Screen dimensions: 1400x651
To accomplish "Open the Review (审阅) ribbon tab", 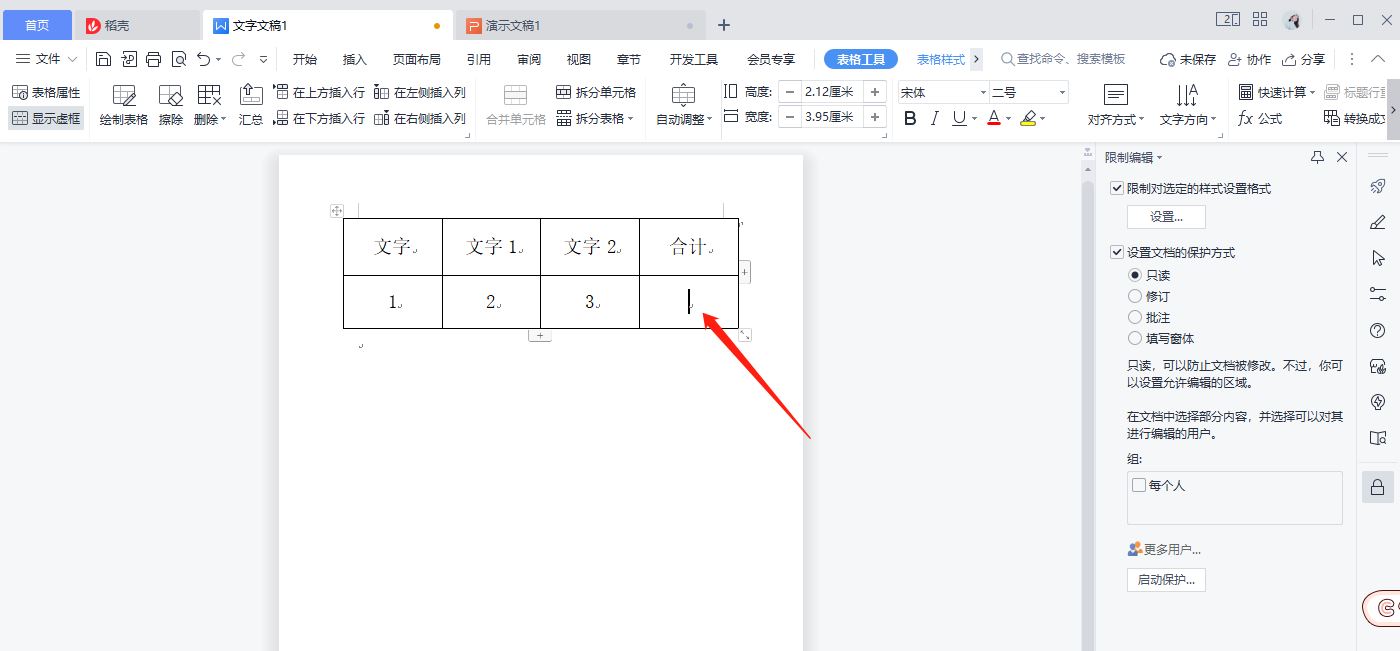I will [529, 59].
